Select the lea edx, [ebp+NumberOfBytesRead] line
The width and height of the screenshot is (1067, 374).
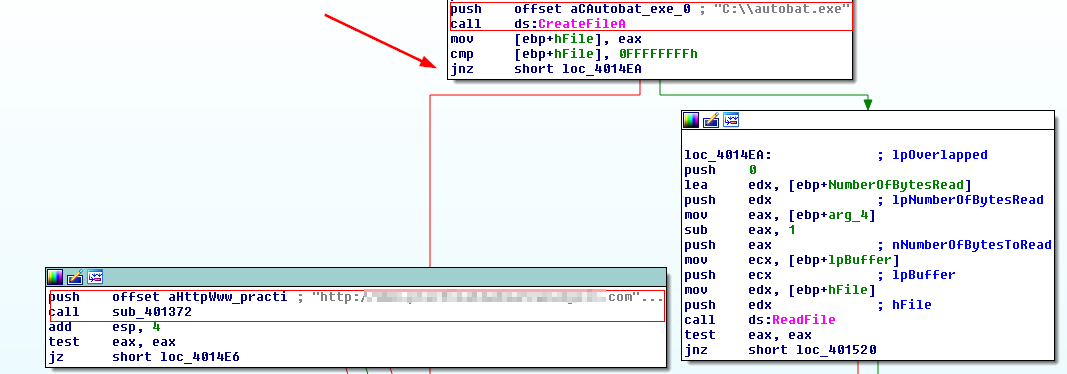click(x=827, y=185)
